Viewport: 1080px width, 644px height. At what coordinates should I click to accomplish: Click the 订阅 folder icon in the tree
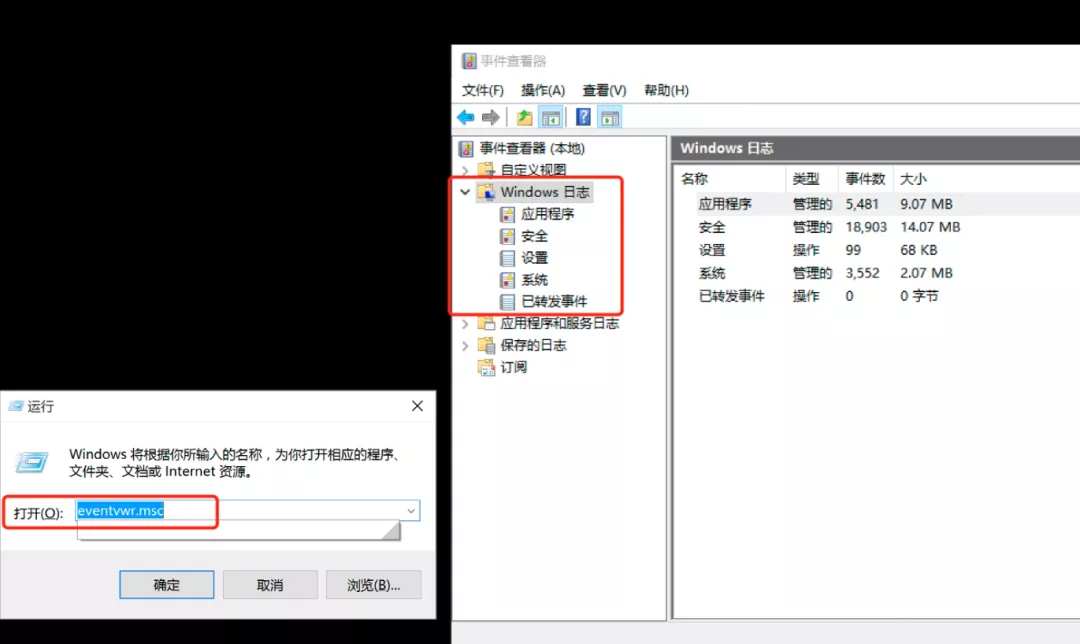(486, 367)
